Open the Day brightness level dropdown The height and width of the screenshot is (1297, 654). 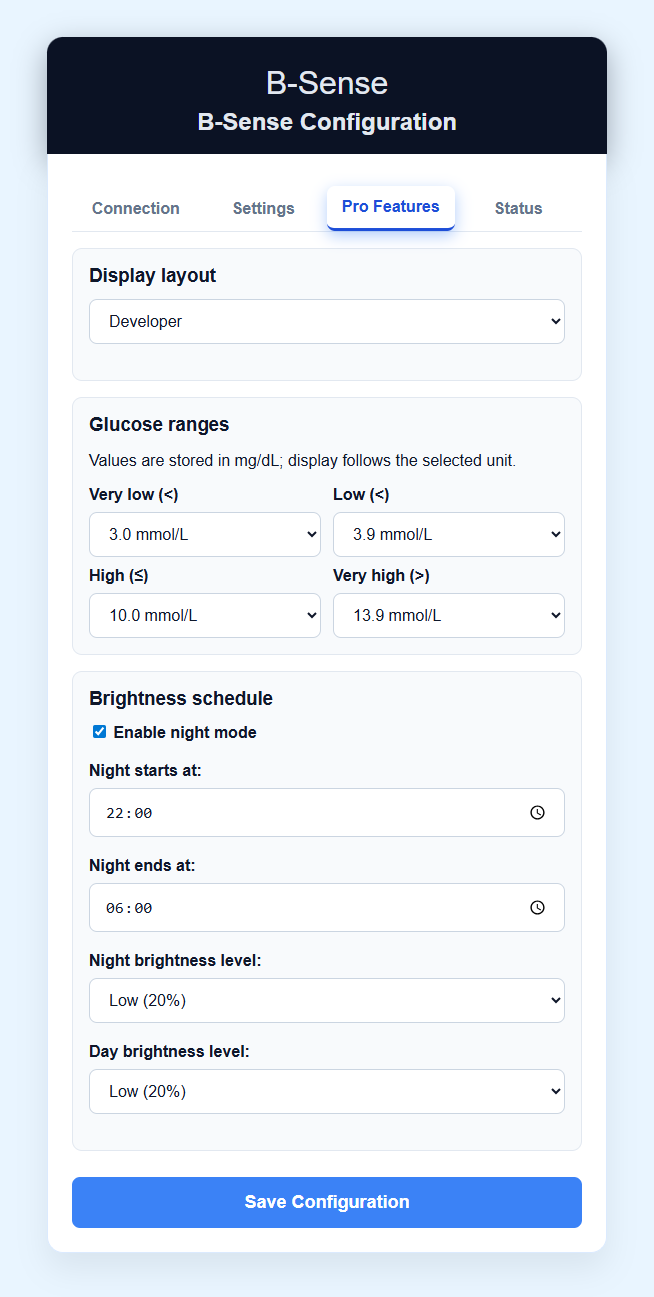[327, 1091]
